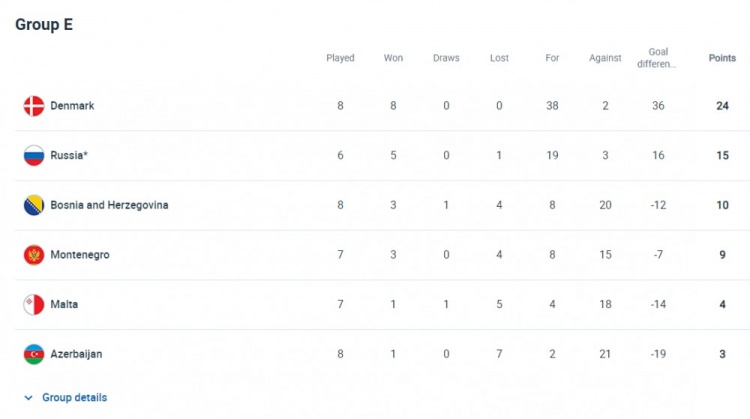Open the Group details link
This screenshot has width=750, height=419.
click(74, 398)
